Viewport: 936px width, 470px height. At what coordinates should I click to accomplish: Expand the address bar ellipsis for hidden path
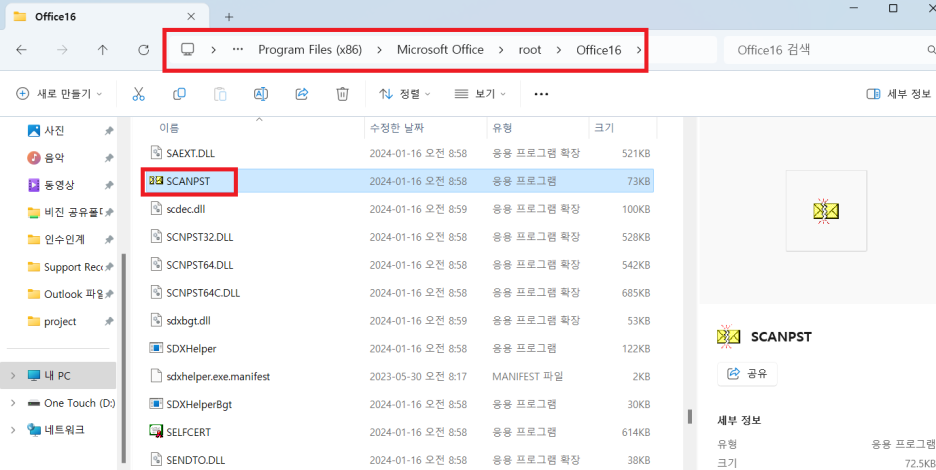pos(238,50)
